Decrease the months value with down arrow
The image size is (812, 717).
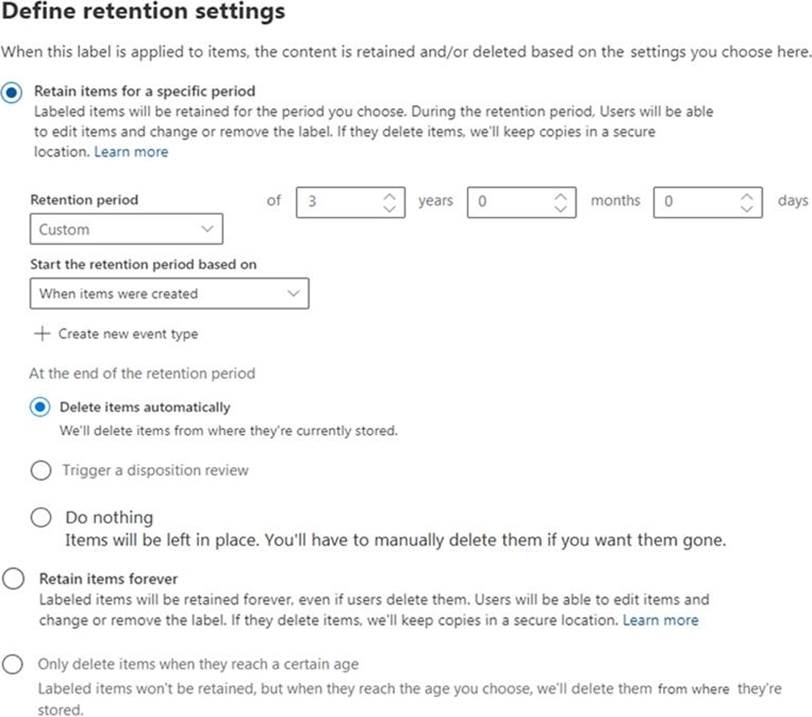point(561,208)
